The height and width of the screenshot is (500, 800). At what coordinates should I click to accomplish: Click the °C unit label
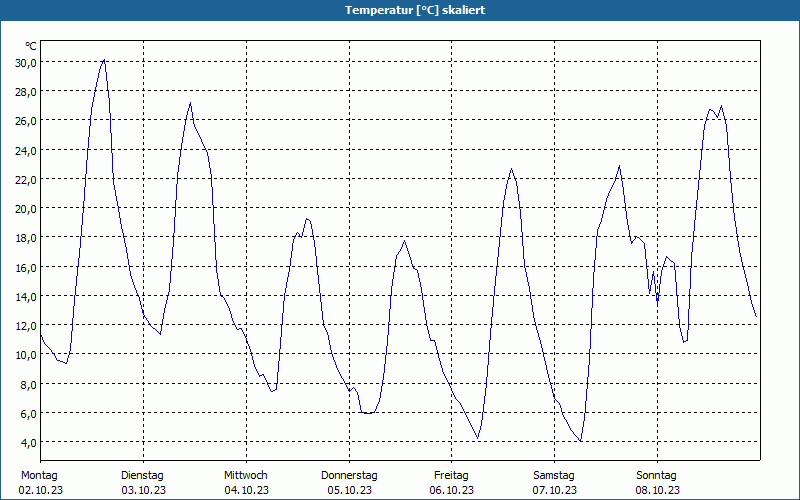(31, 46)
